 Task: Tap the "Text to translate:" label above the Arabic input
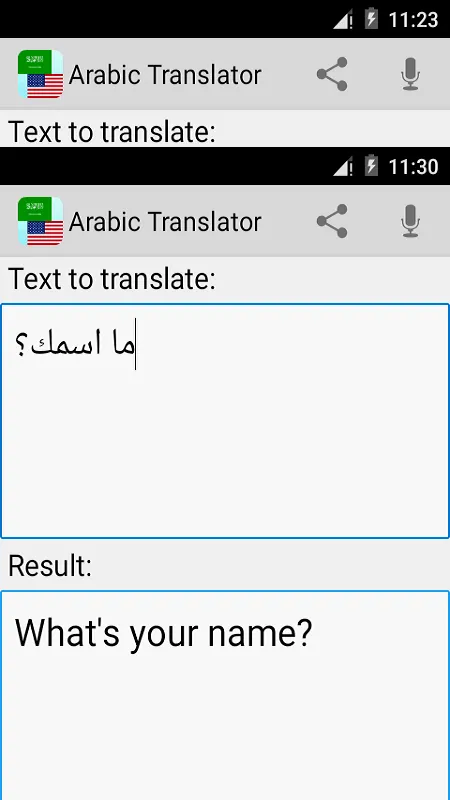[x=112, y=279]
